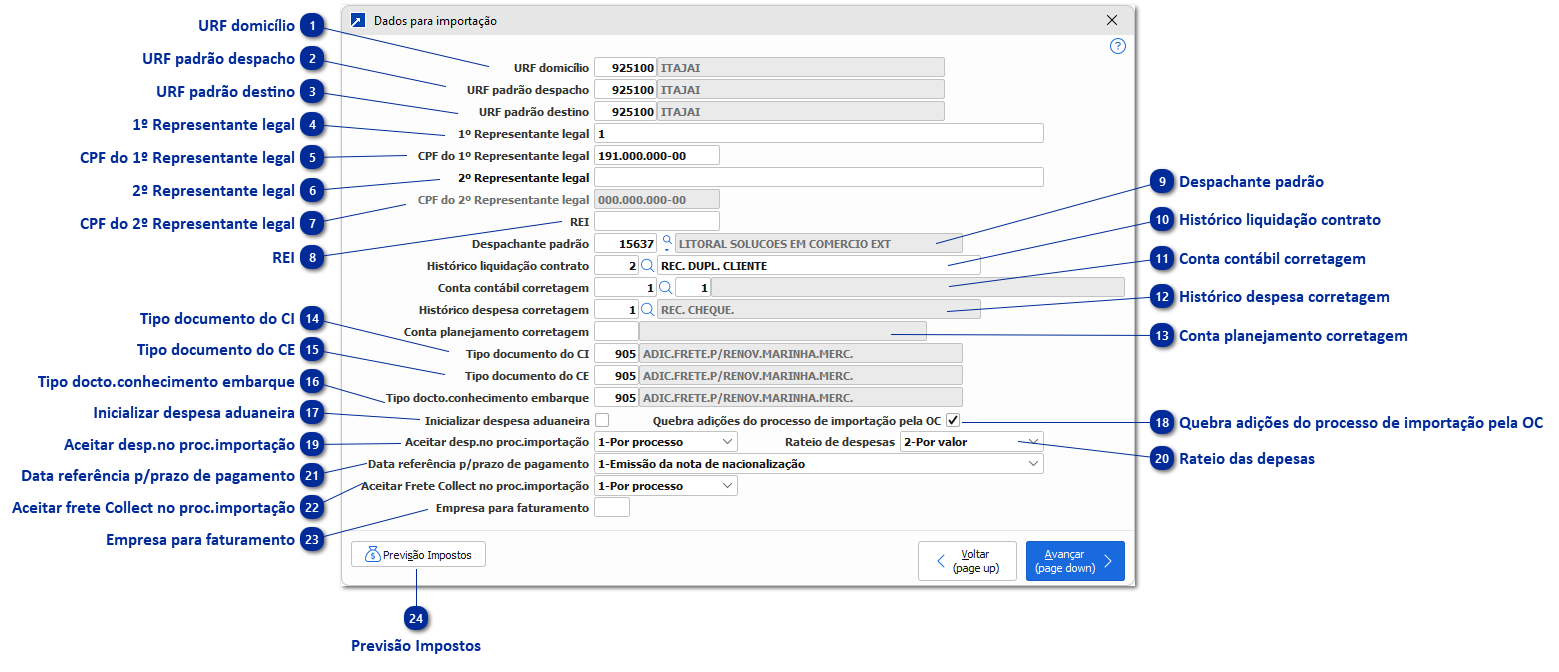Click the Previsão Impostos button
Viewport: 1559px width, 672px height.
click(418, 554)
